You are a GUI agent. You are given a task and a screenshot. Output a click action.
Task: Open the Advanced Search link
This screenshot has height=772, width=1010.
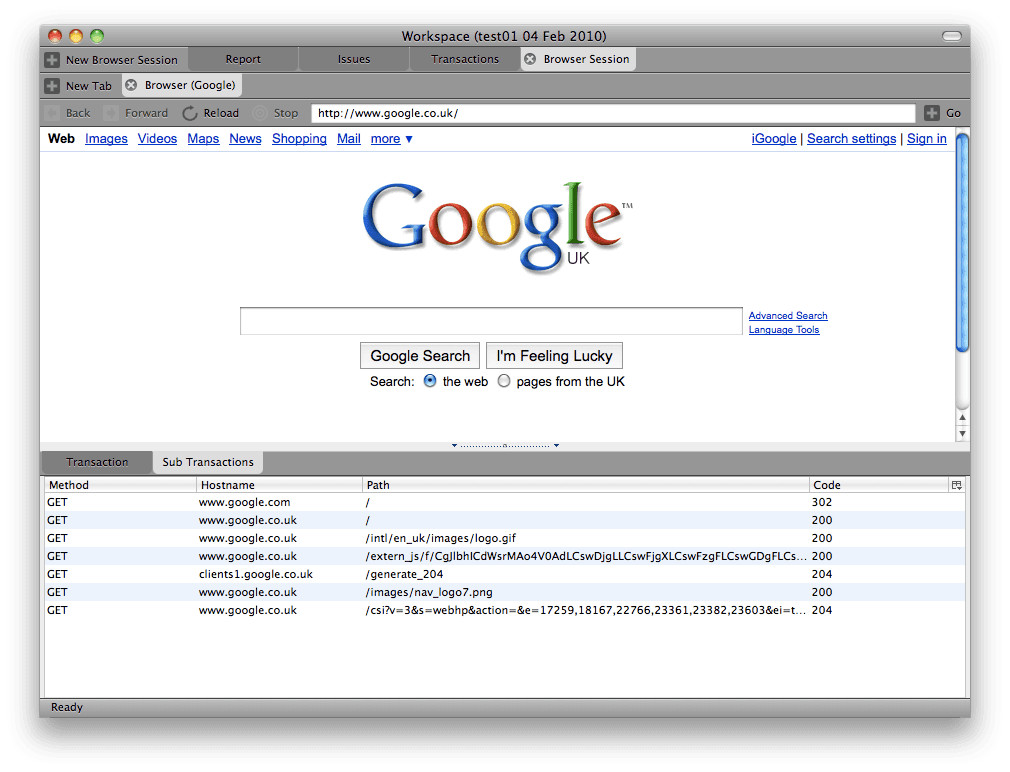pos(788,315)
